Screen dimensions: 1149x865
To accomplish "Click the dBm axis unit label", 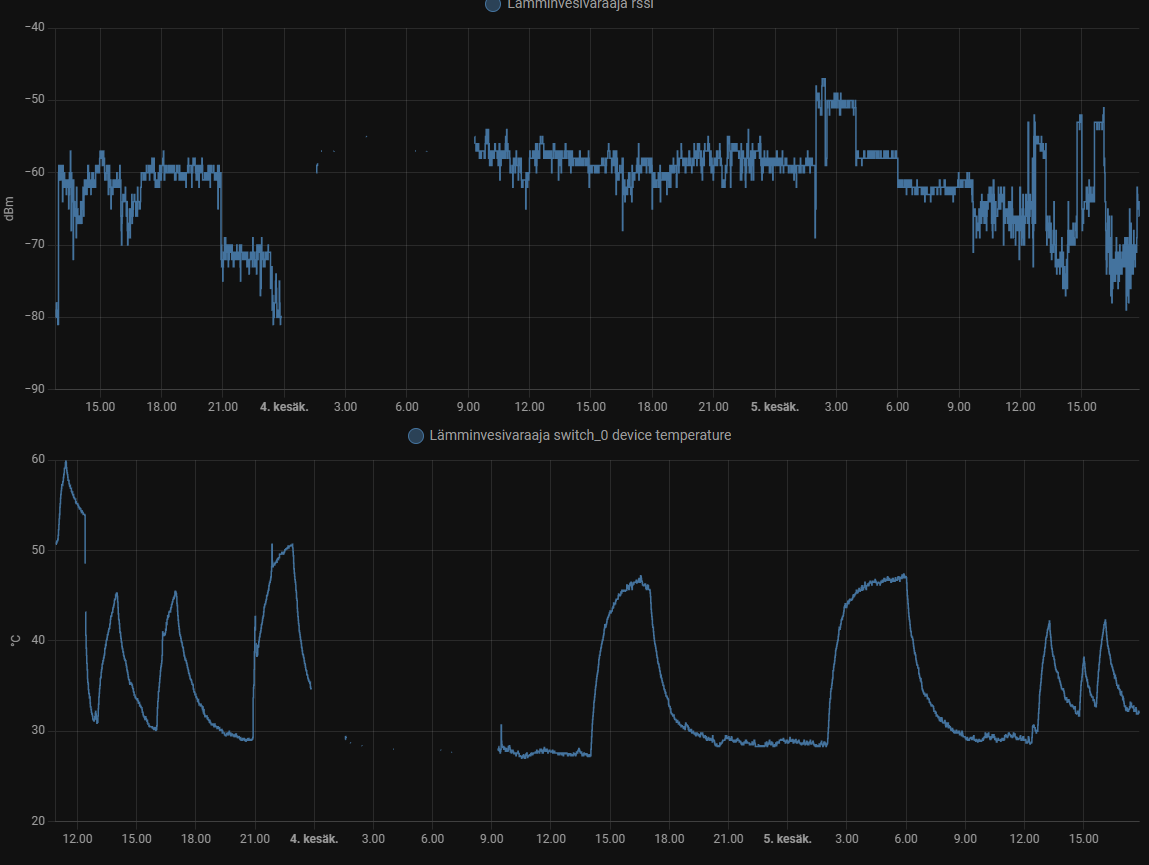I will [9, 209].
